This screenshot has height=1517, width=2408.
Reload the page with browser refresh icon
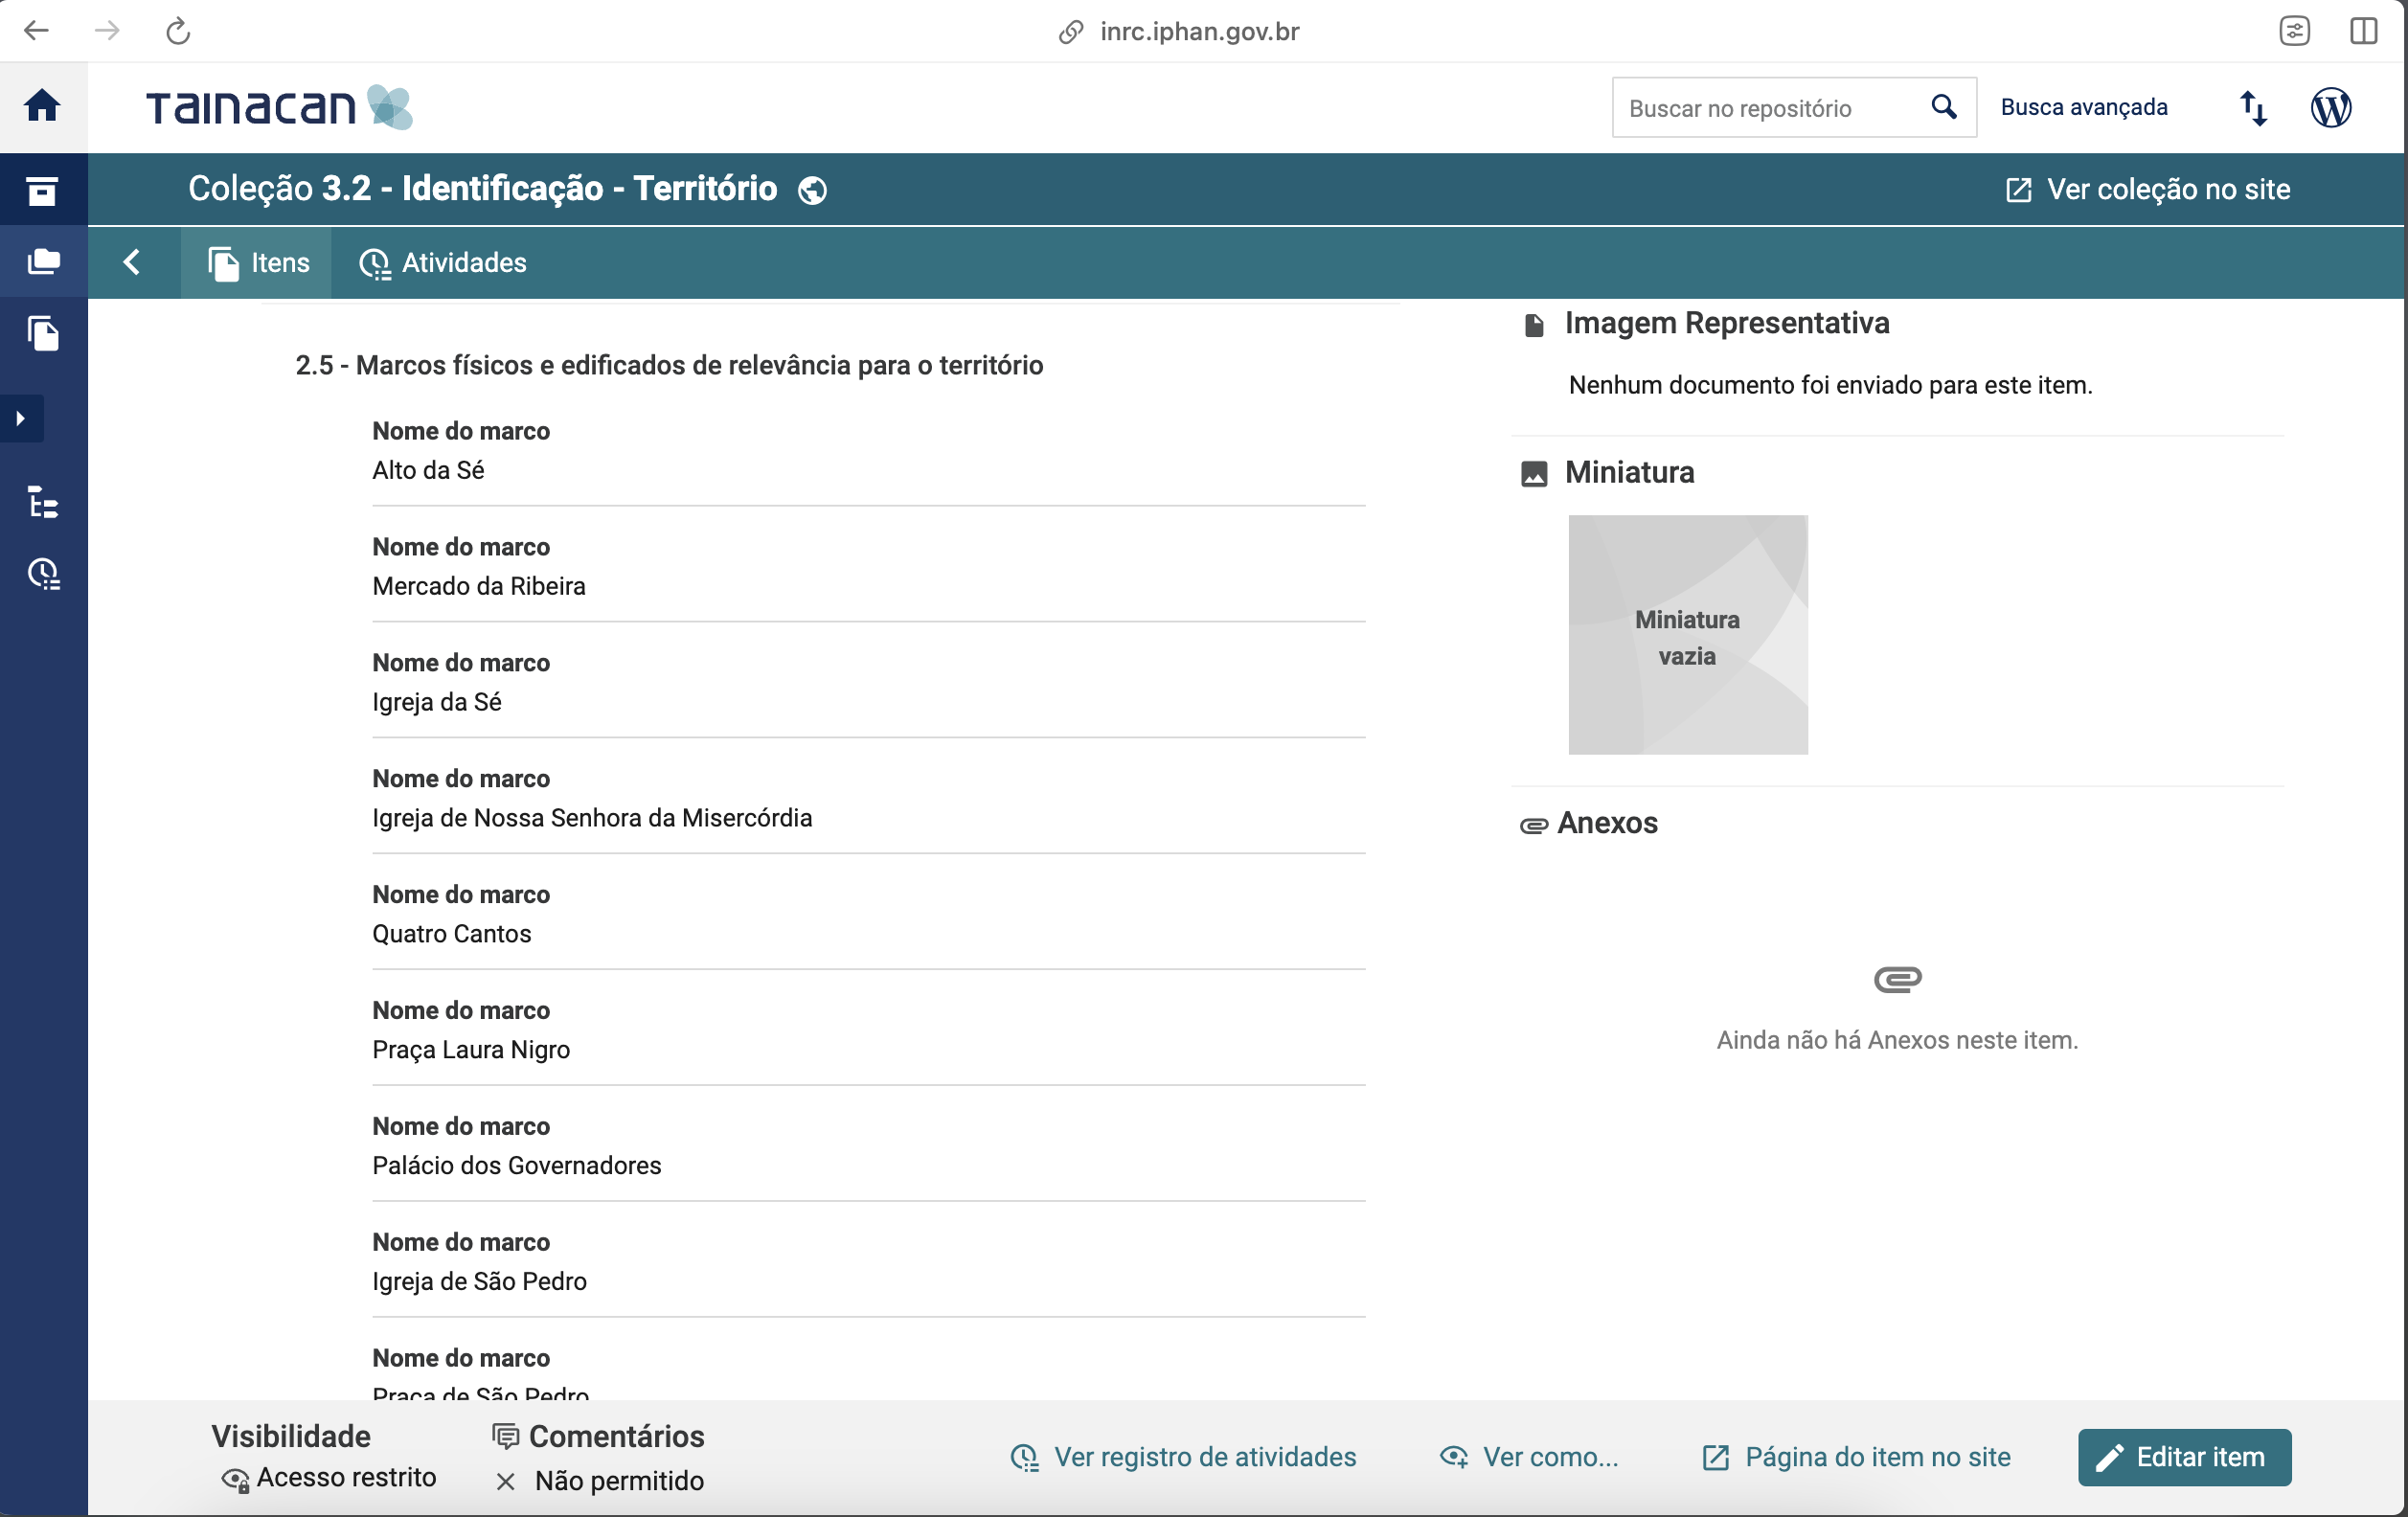pyautogui.click(x=178, y=31)
